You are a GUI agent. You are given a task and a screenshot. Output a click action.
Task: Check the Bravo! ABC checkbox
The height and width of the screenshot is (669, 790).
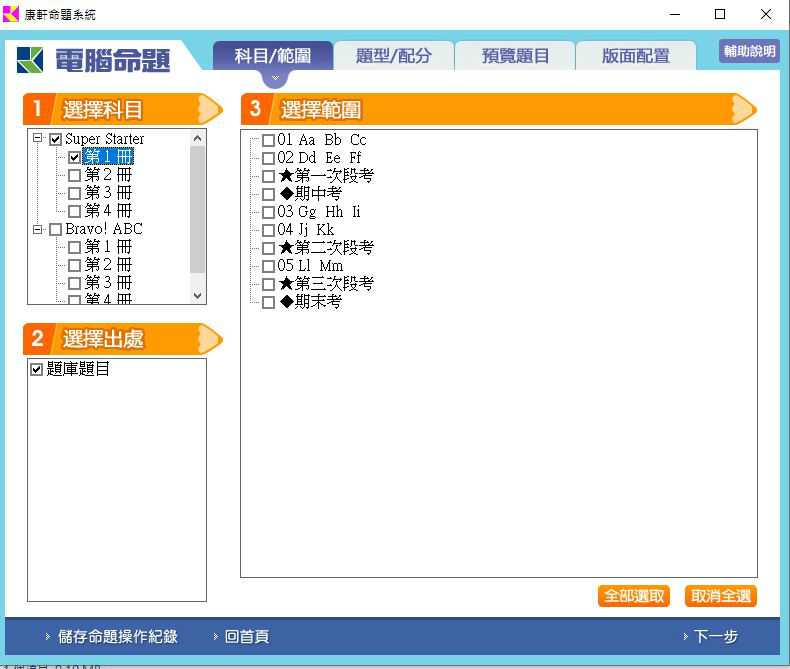56,230
